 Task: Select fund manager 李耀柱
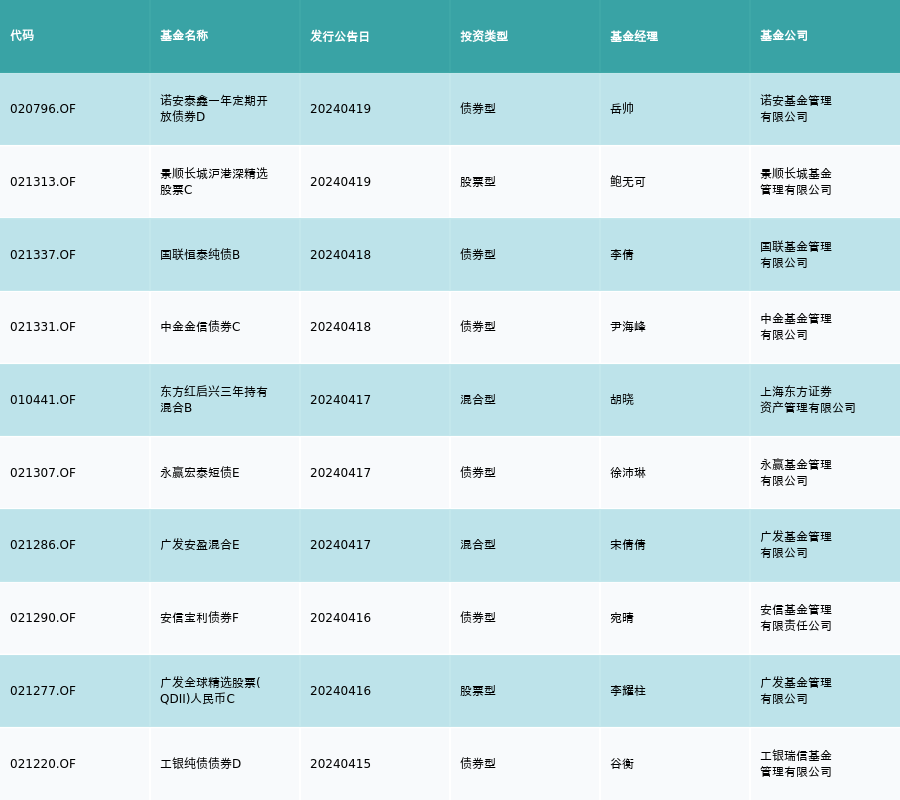(x=628, y=691)
